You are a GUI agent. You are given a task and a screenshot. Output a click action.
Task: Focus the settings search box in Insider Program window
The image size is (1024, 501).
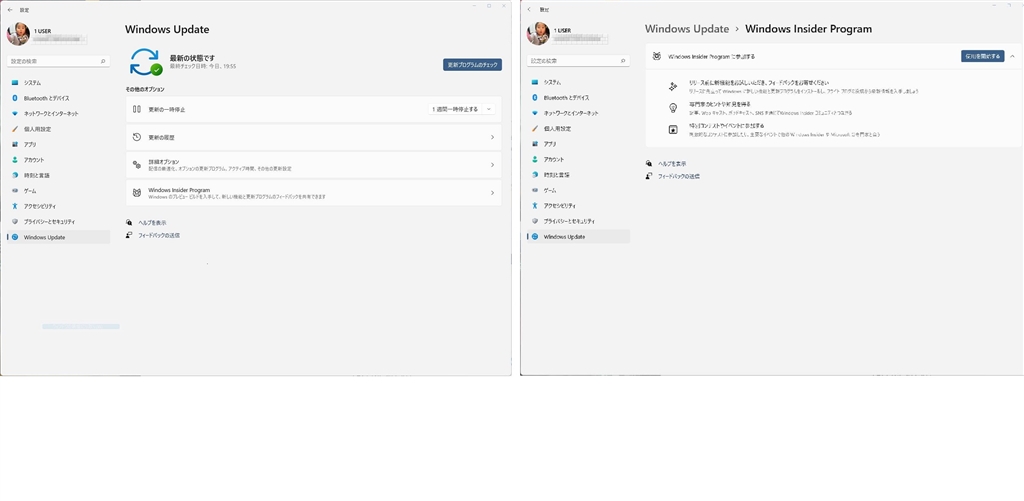(579, 60)
